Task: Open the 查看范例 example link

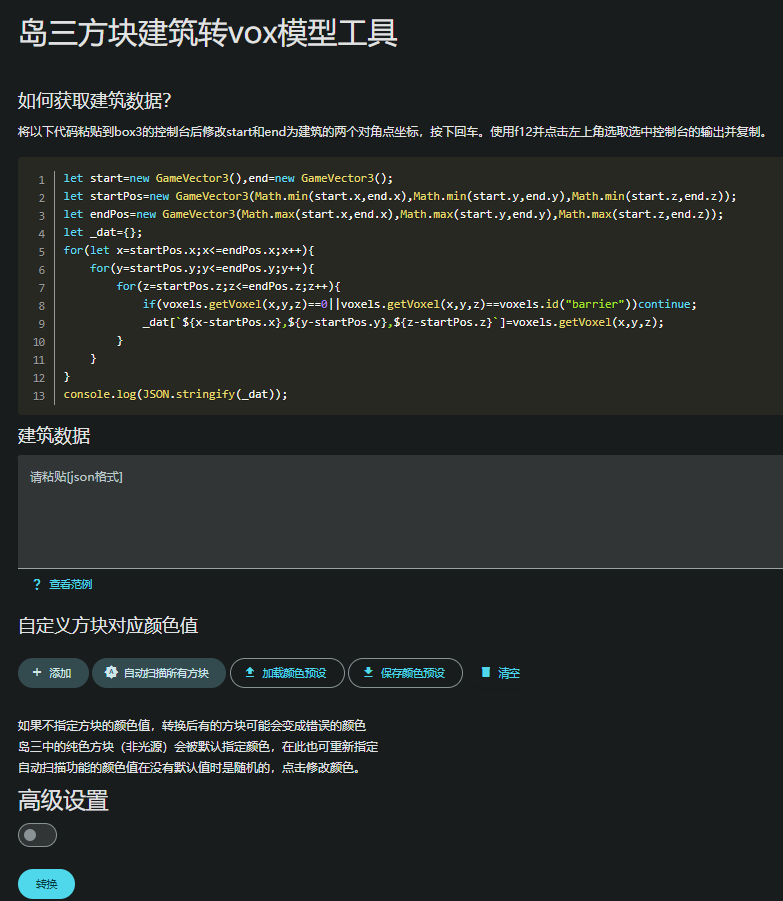Action: tap(70, 584)
